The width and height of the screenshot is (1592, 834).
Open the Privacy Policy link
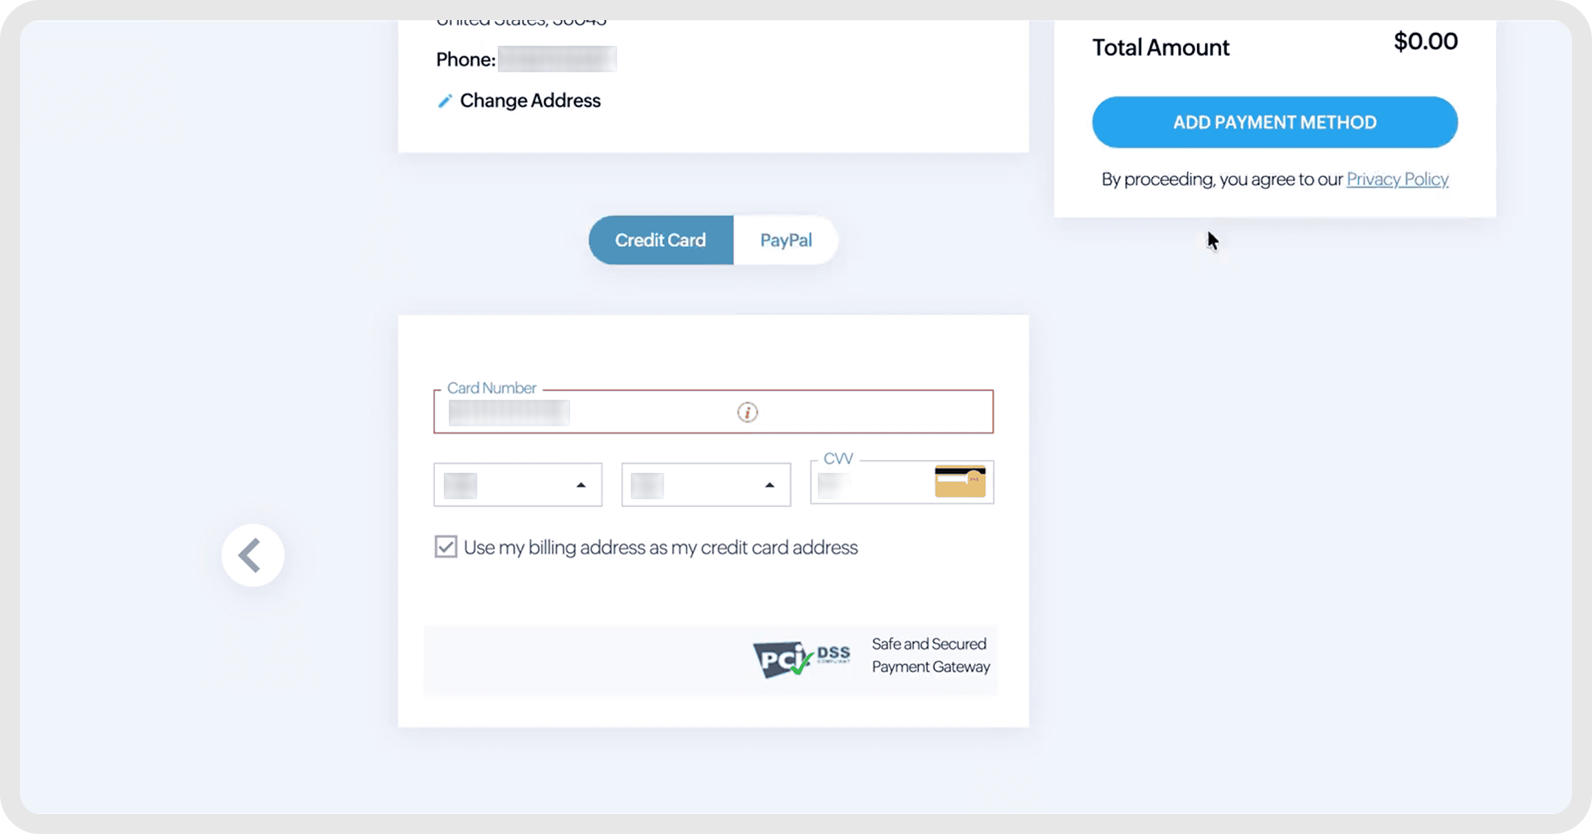(1397, 179)
